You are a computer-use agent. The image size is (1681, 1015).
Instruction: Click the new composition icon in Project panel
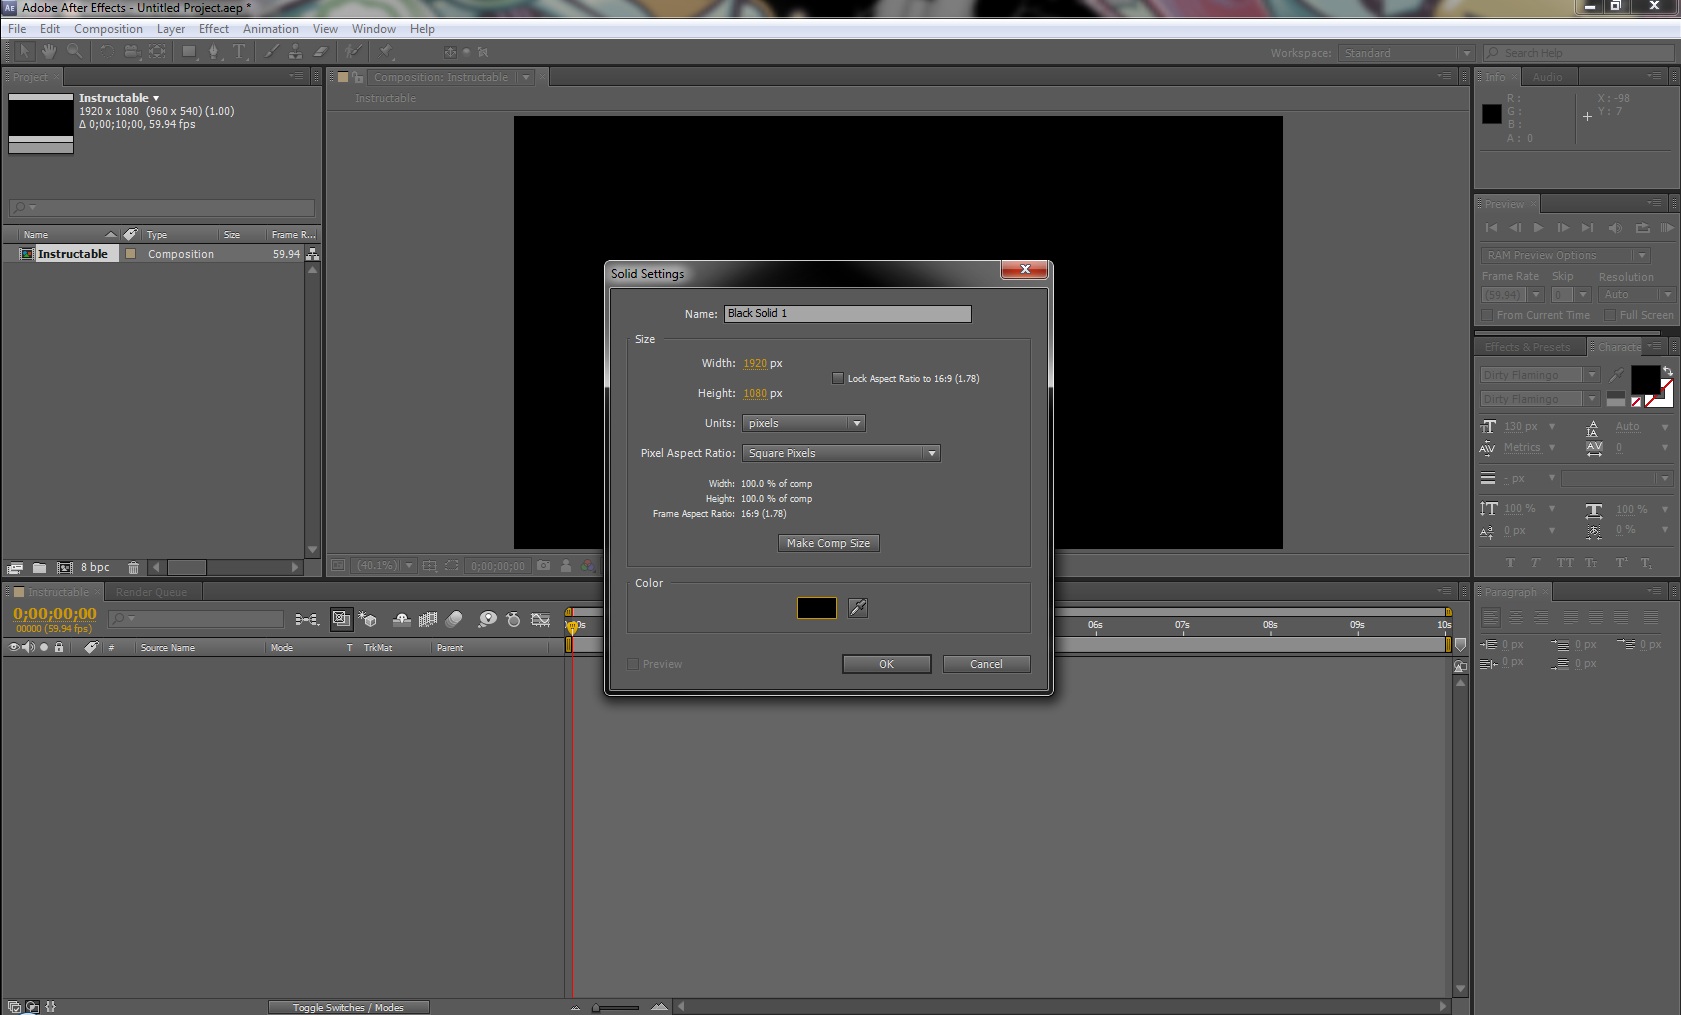point(65,567)
